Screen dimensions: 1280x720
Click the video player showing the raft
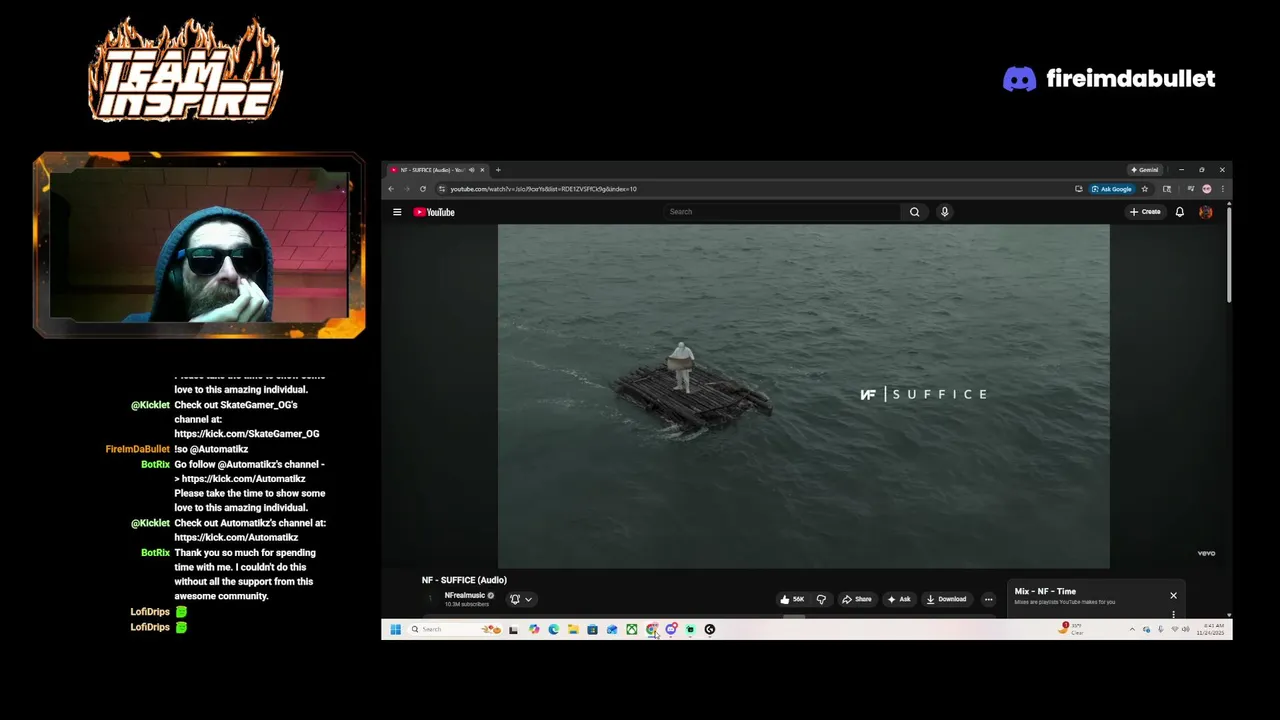coord(804,396)
